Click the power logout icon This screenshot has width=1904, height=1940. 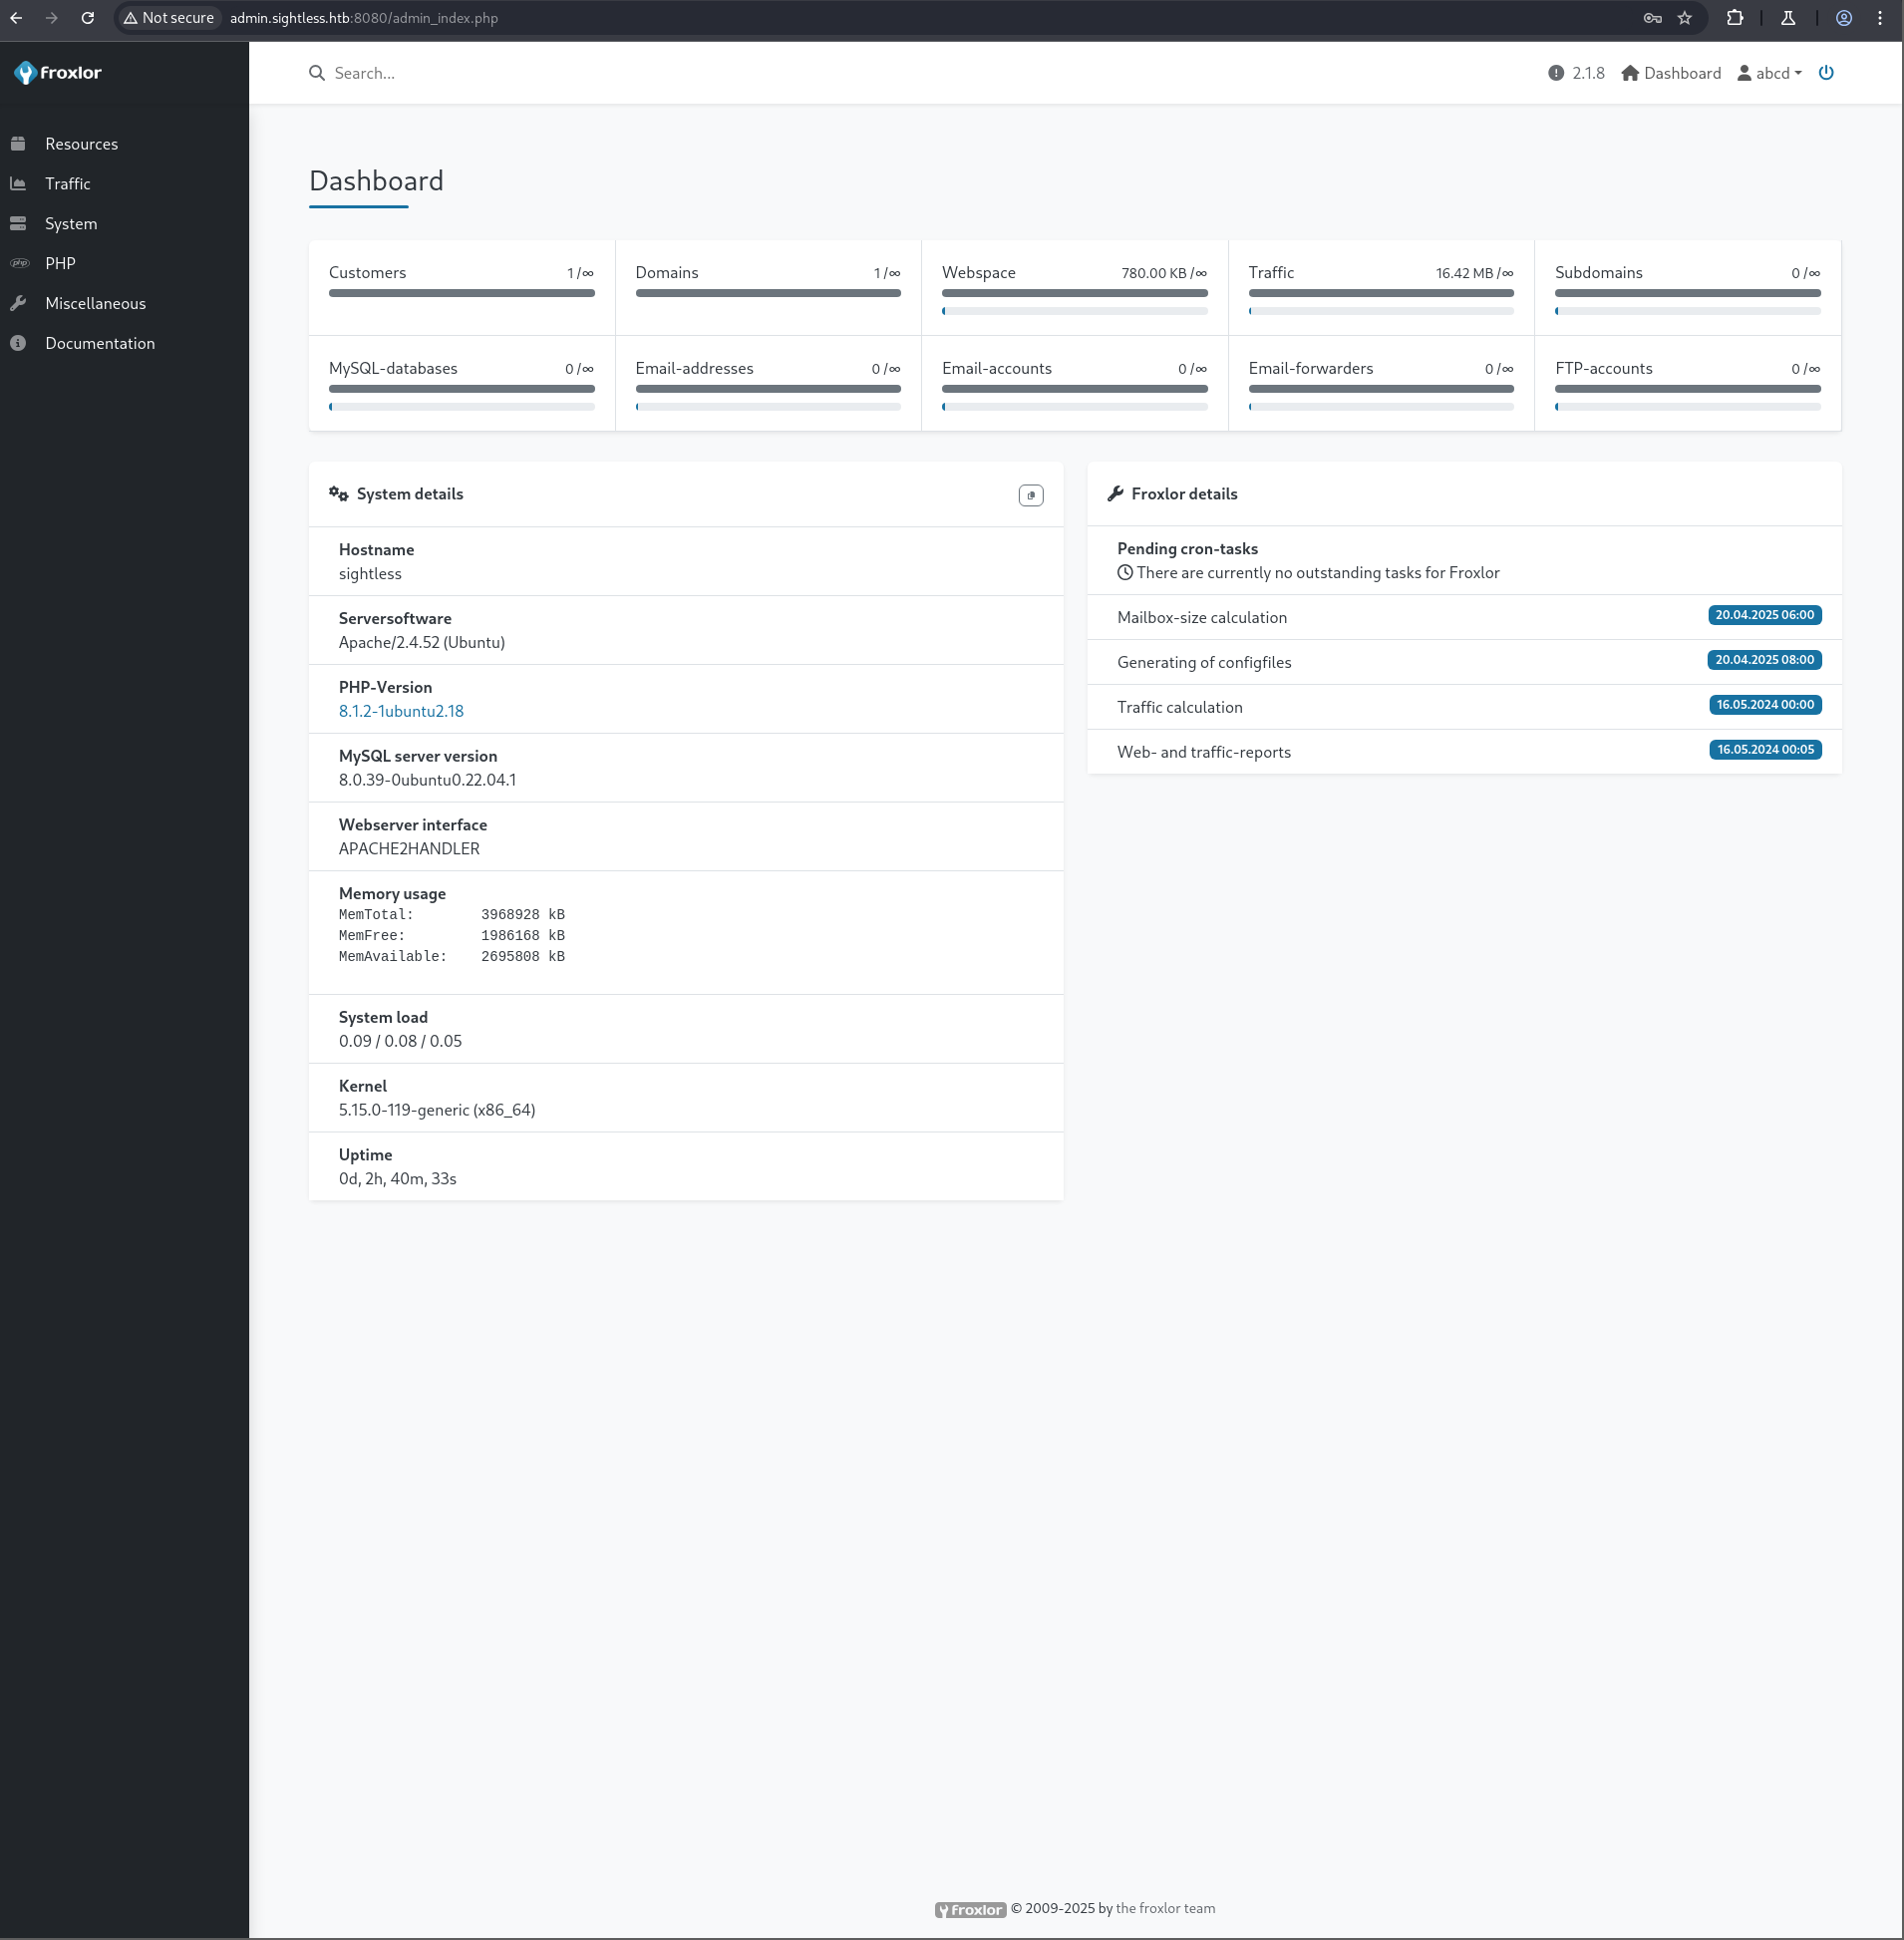[1825, 73]
